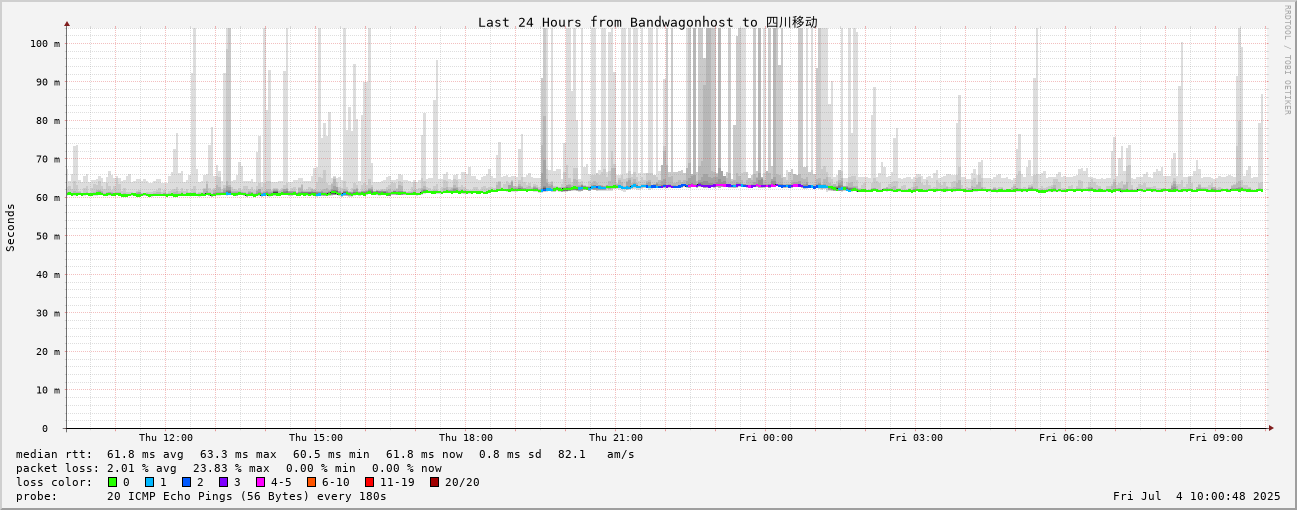Click the '70 m' y-axis value
The height and width of the screenshot is (510, 1297).
48,159
